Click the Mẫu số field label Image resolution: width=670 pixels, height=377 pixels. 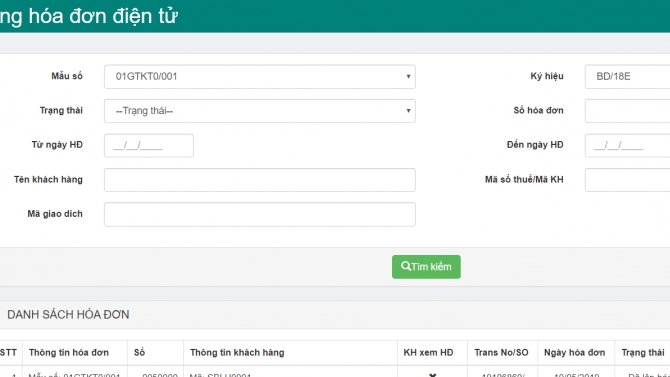[x=67, y=76]
